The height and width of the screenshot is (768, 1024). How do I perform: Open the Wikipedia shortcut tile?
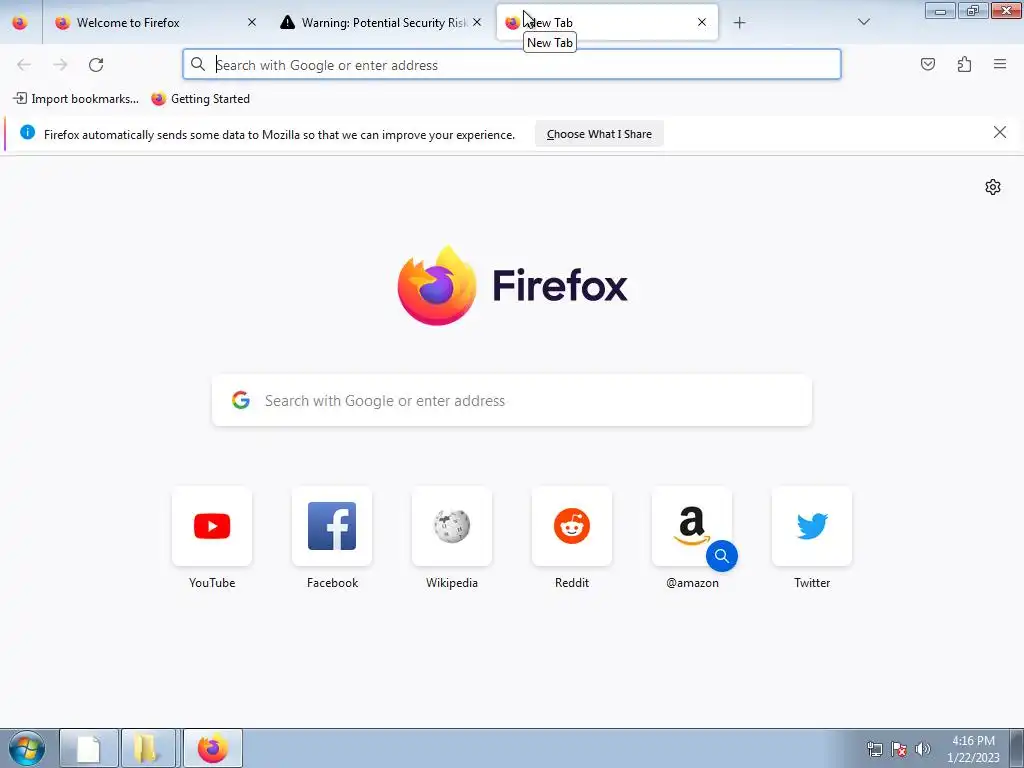452,526
